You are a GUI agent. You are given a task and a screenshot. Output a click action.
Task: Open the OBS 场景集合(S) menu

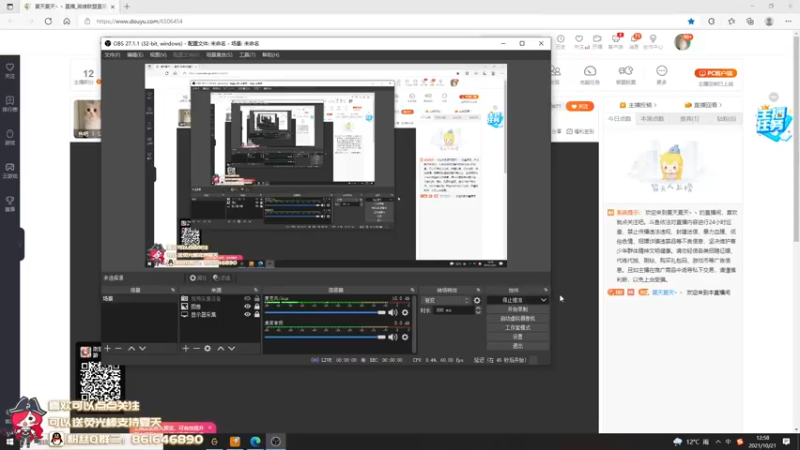coord(219,55)
